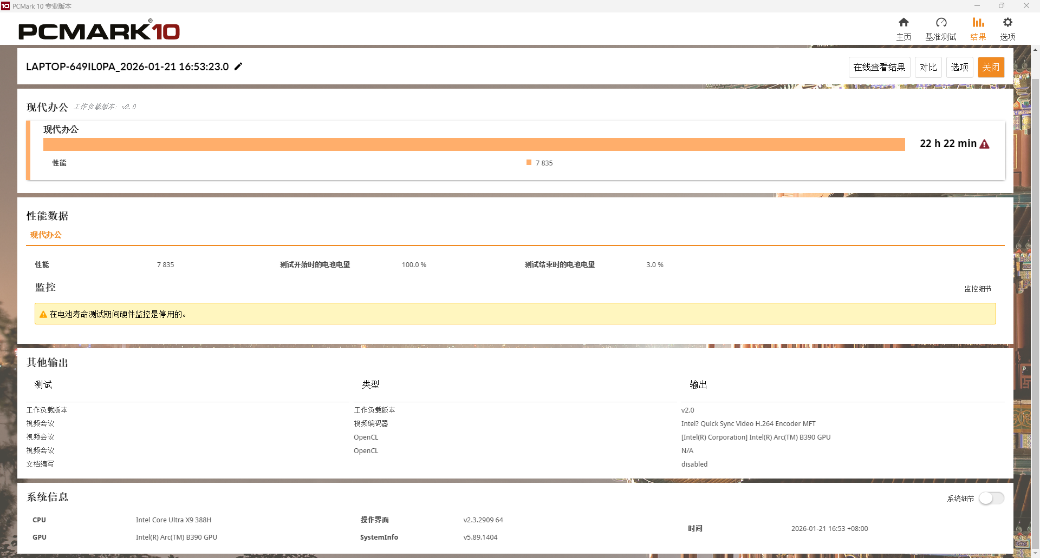1040x558 pixels.
Task: Click the 选项 button next to 对比
Action: coord(959,67)
